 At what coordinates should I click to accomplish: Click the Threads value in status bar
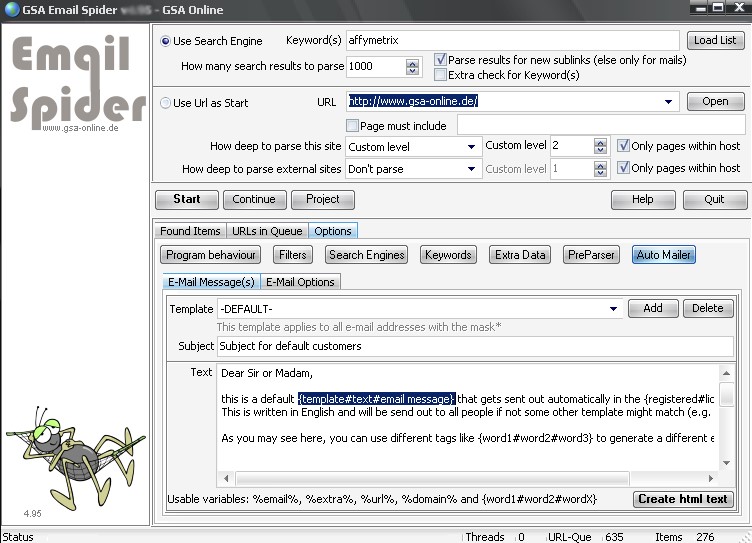point(521,537)
